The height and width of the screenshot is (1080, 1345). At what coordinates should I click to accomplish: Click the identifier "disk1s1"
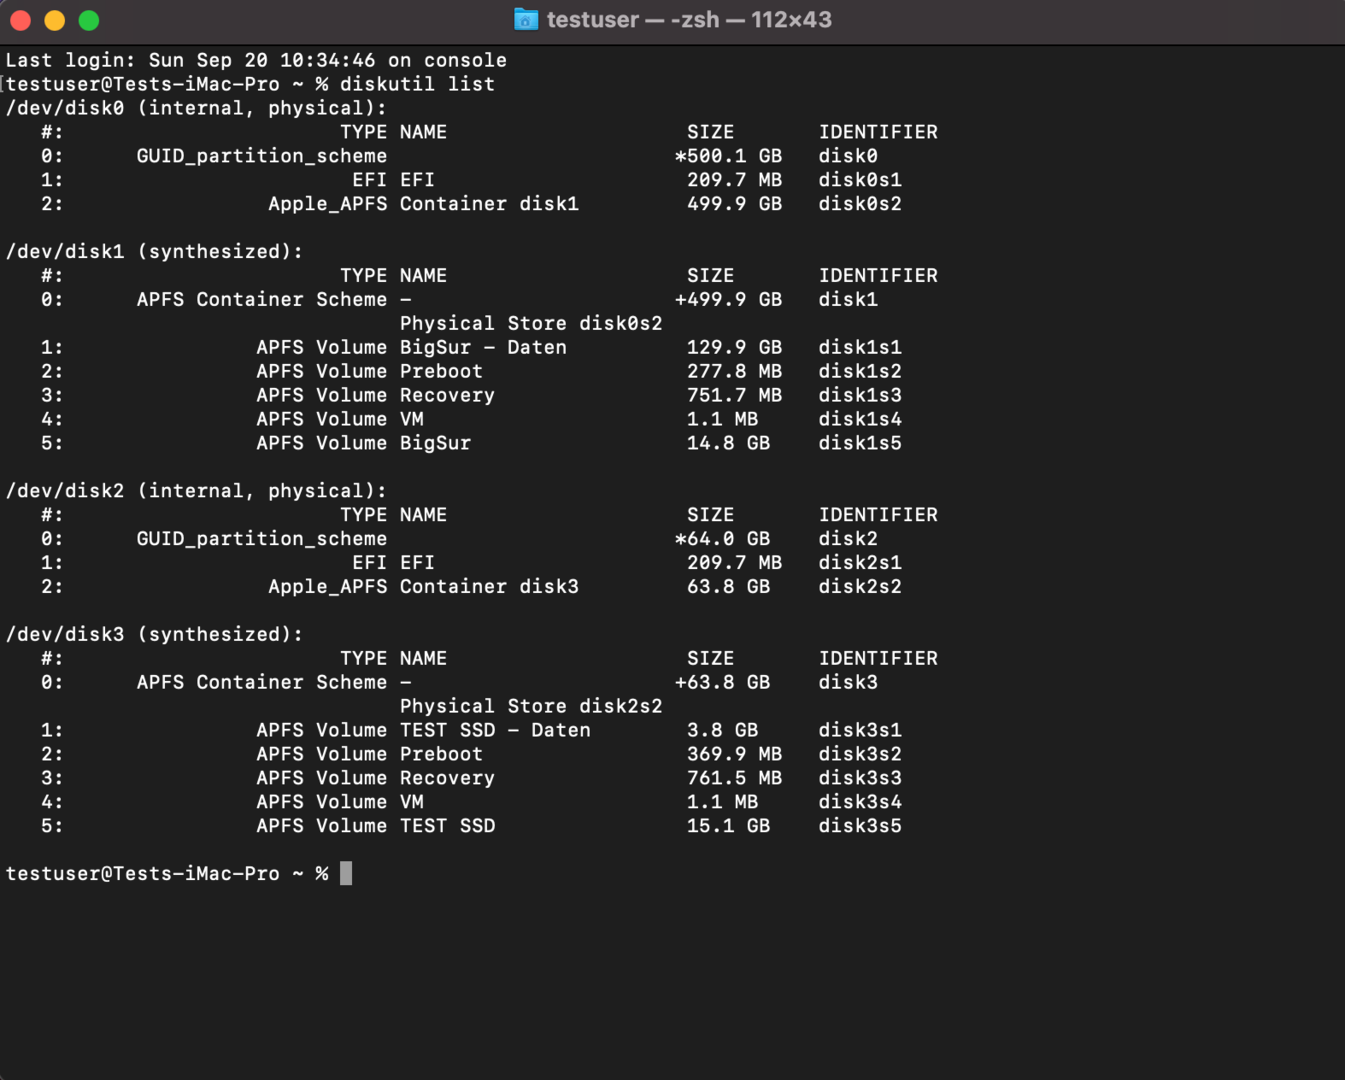(x=860, y=348)
